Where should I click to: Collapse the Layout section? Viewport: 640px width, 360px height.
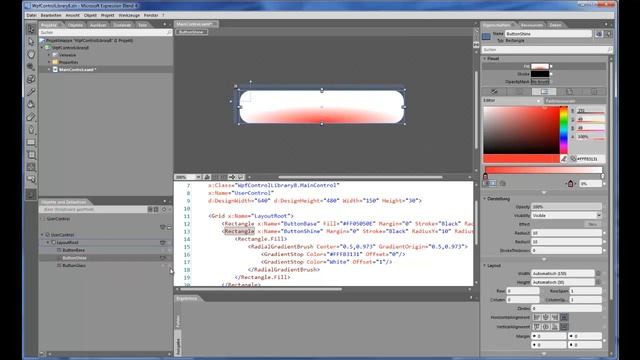(x=485, y=266)
